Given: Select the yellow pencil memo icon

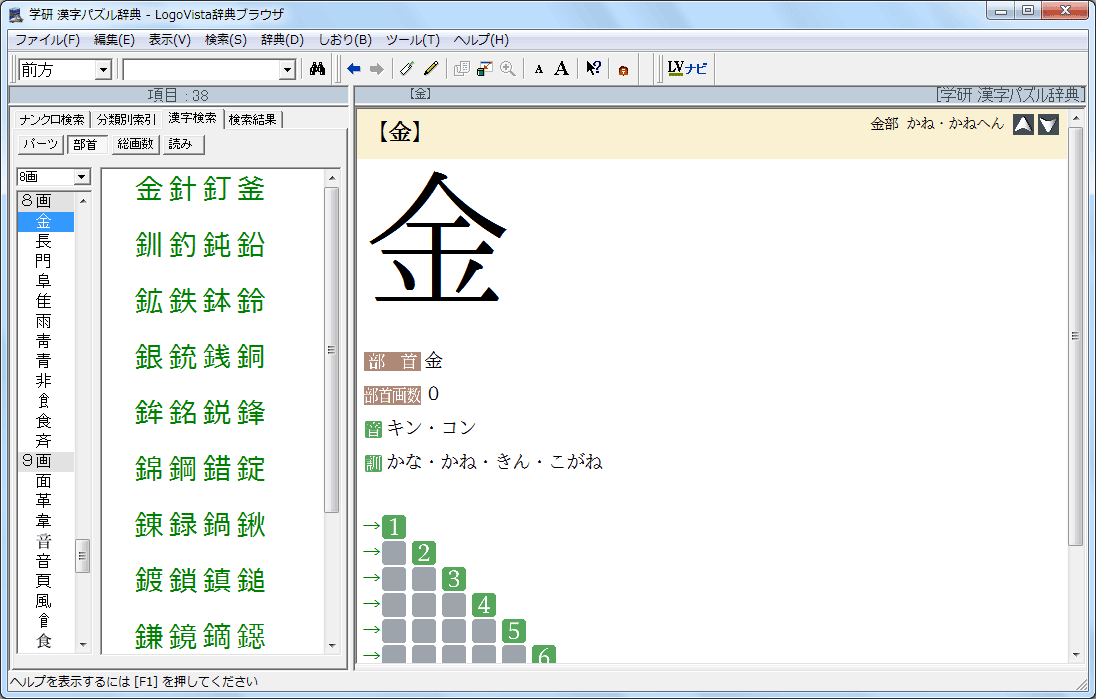Looking at the screenshot, I should click(431, 69).
